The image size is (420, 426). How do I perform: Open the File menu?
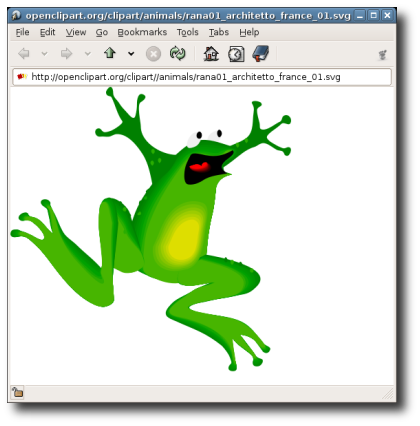click(x=22, y=32)
